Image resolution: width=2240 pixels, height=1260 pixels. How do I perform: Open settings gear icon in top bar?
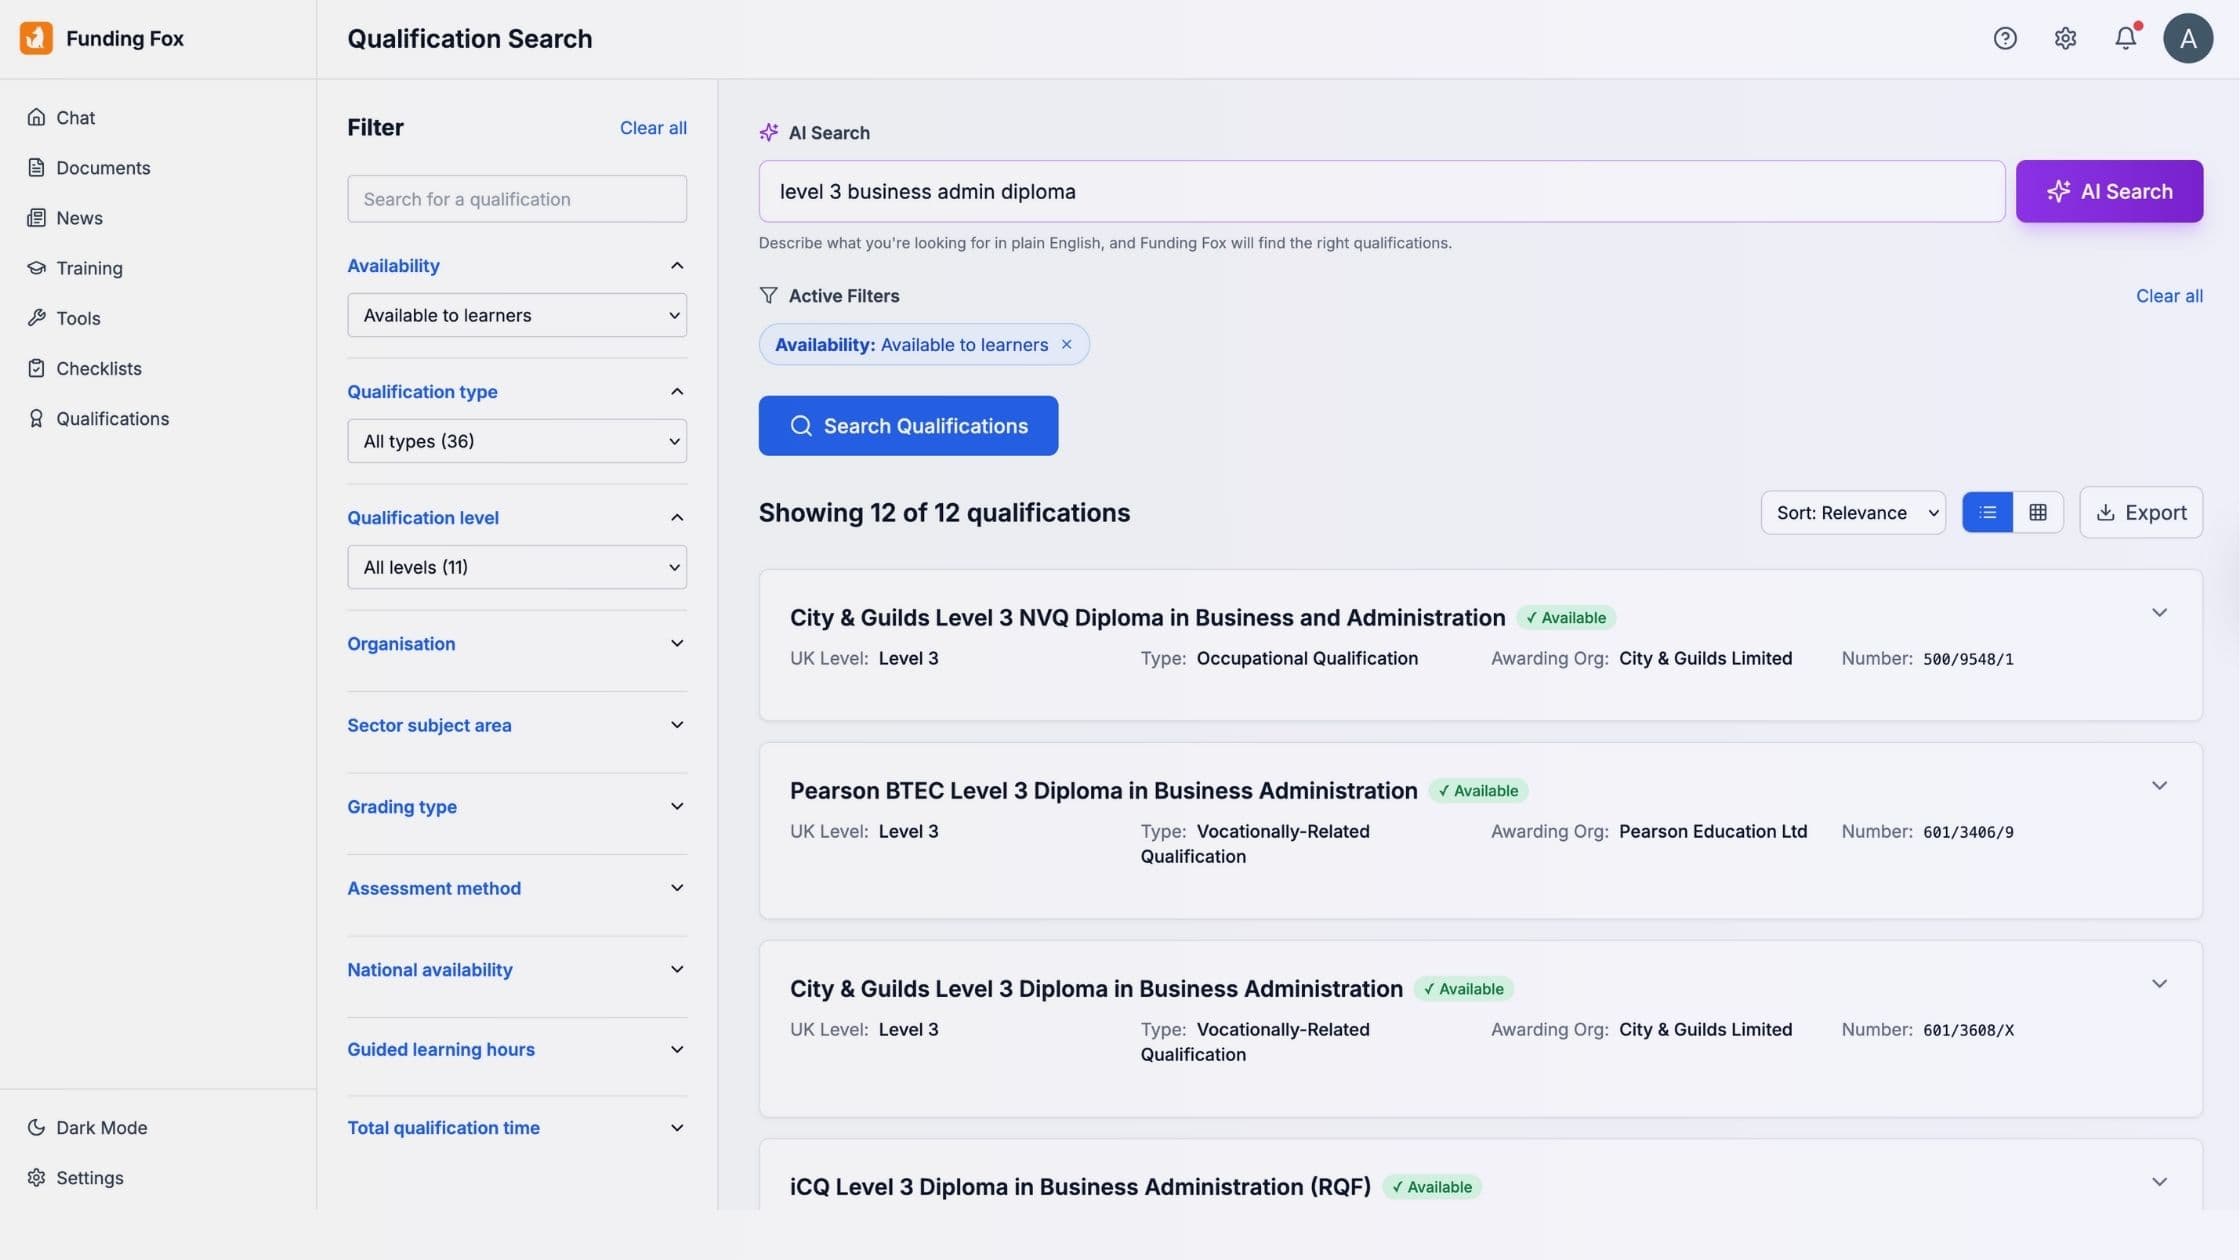[x=2065, y=38]
